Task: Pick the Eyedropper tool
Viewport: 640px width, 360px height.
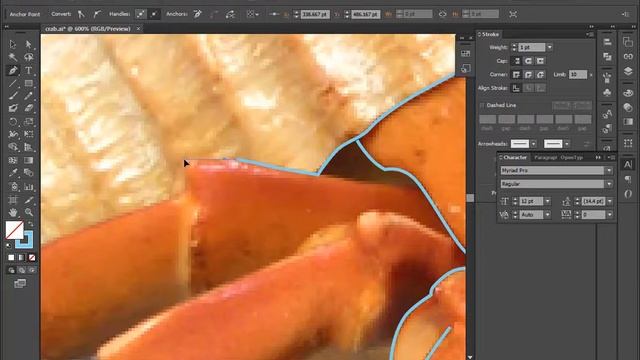Action: (13, 173)
